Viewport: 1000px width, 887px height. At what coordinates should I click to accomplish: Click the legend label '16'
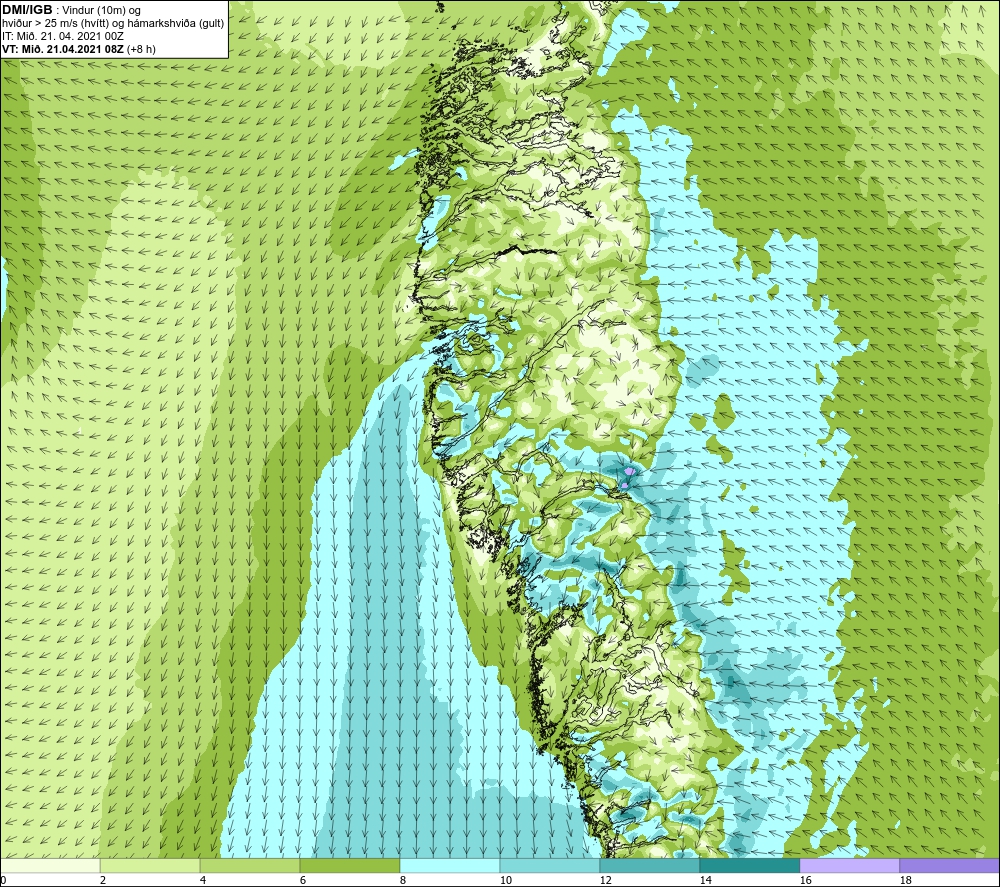coord(805,881)
